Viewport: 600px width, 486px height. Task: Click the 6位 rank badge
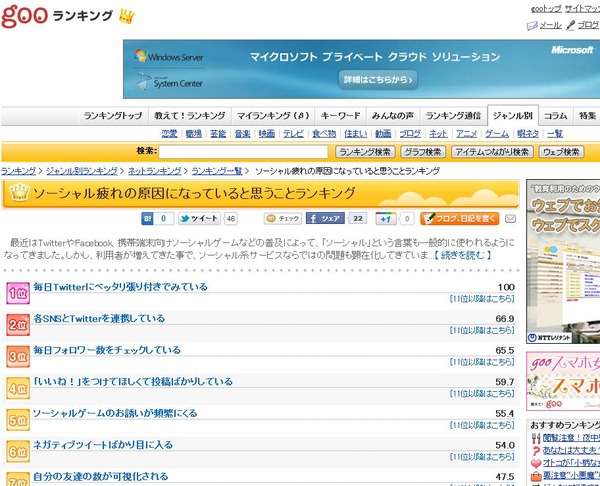[18, 452]
